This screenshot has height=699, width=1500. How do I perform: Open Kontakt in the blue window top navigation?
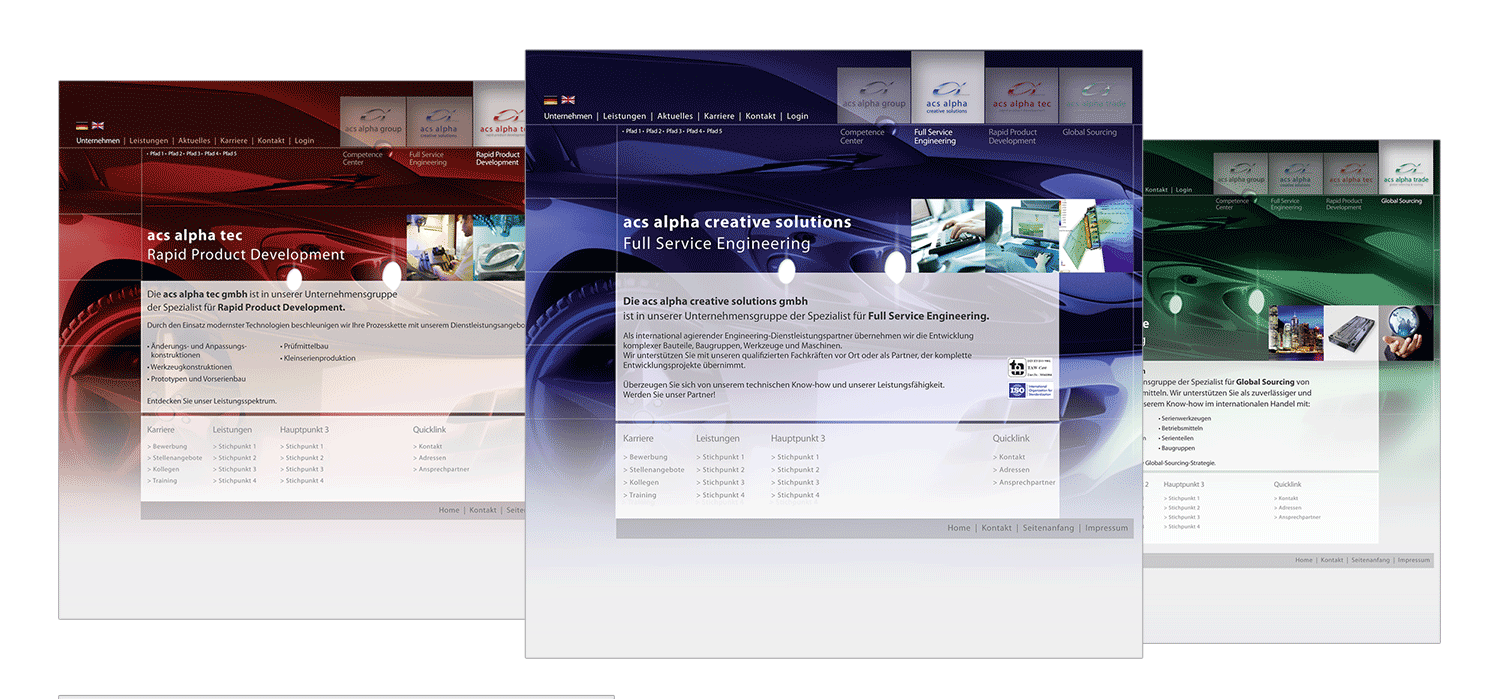[x=761, y=116]
